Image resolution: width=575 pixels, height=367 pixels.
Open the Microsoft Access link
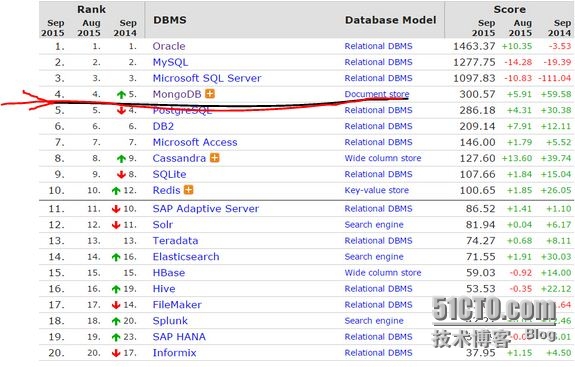click(x=195, y=142)
